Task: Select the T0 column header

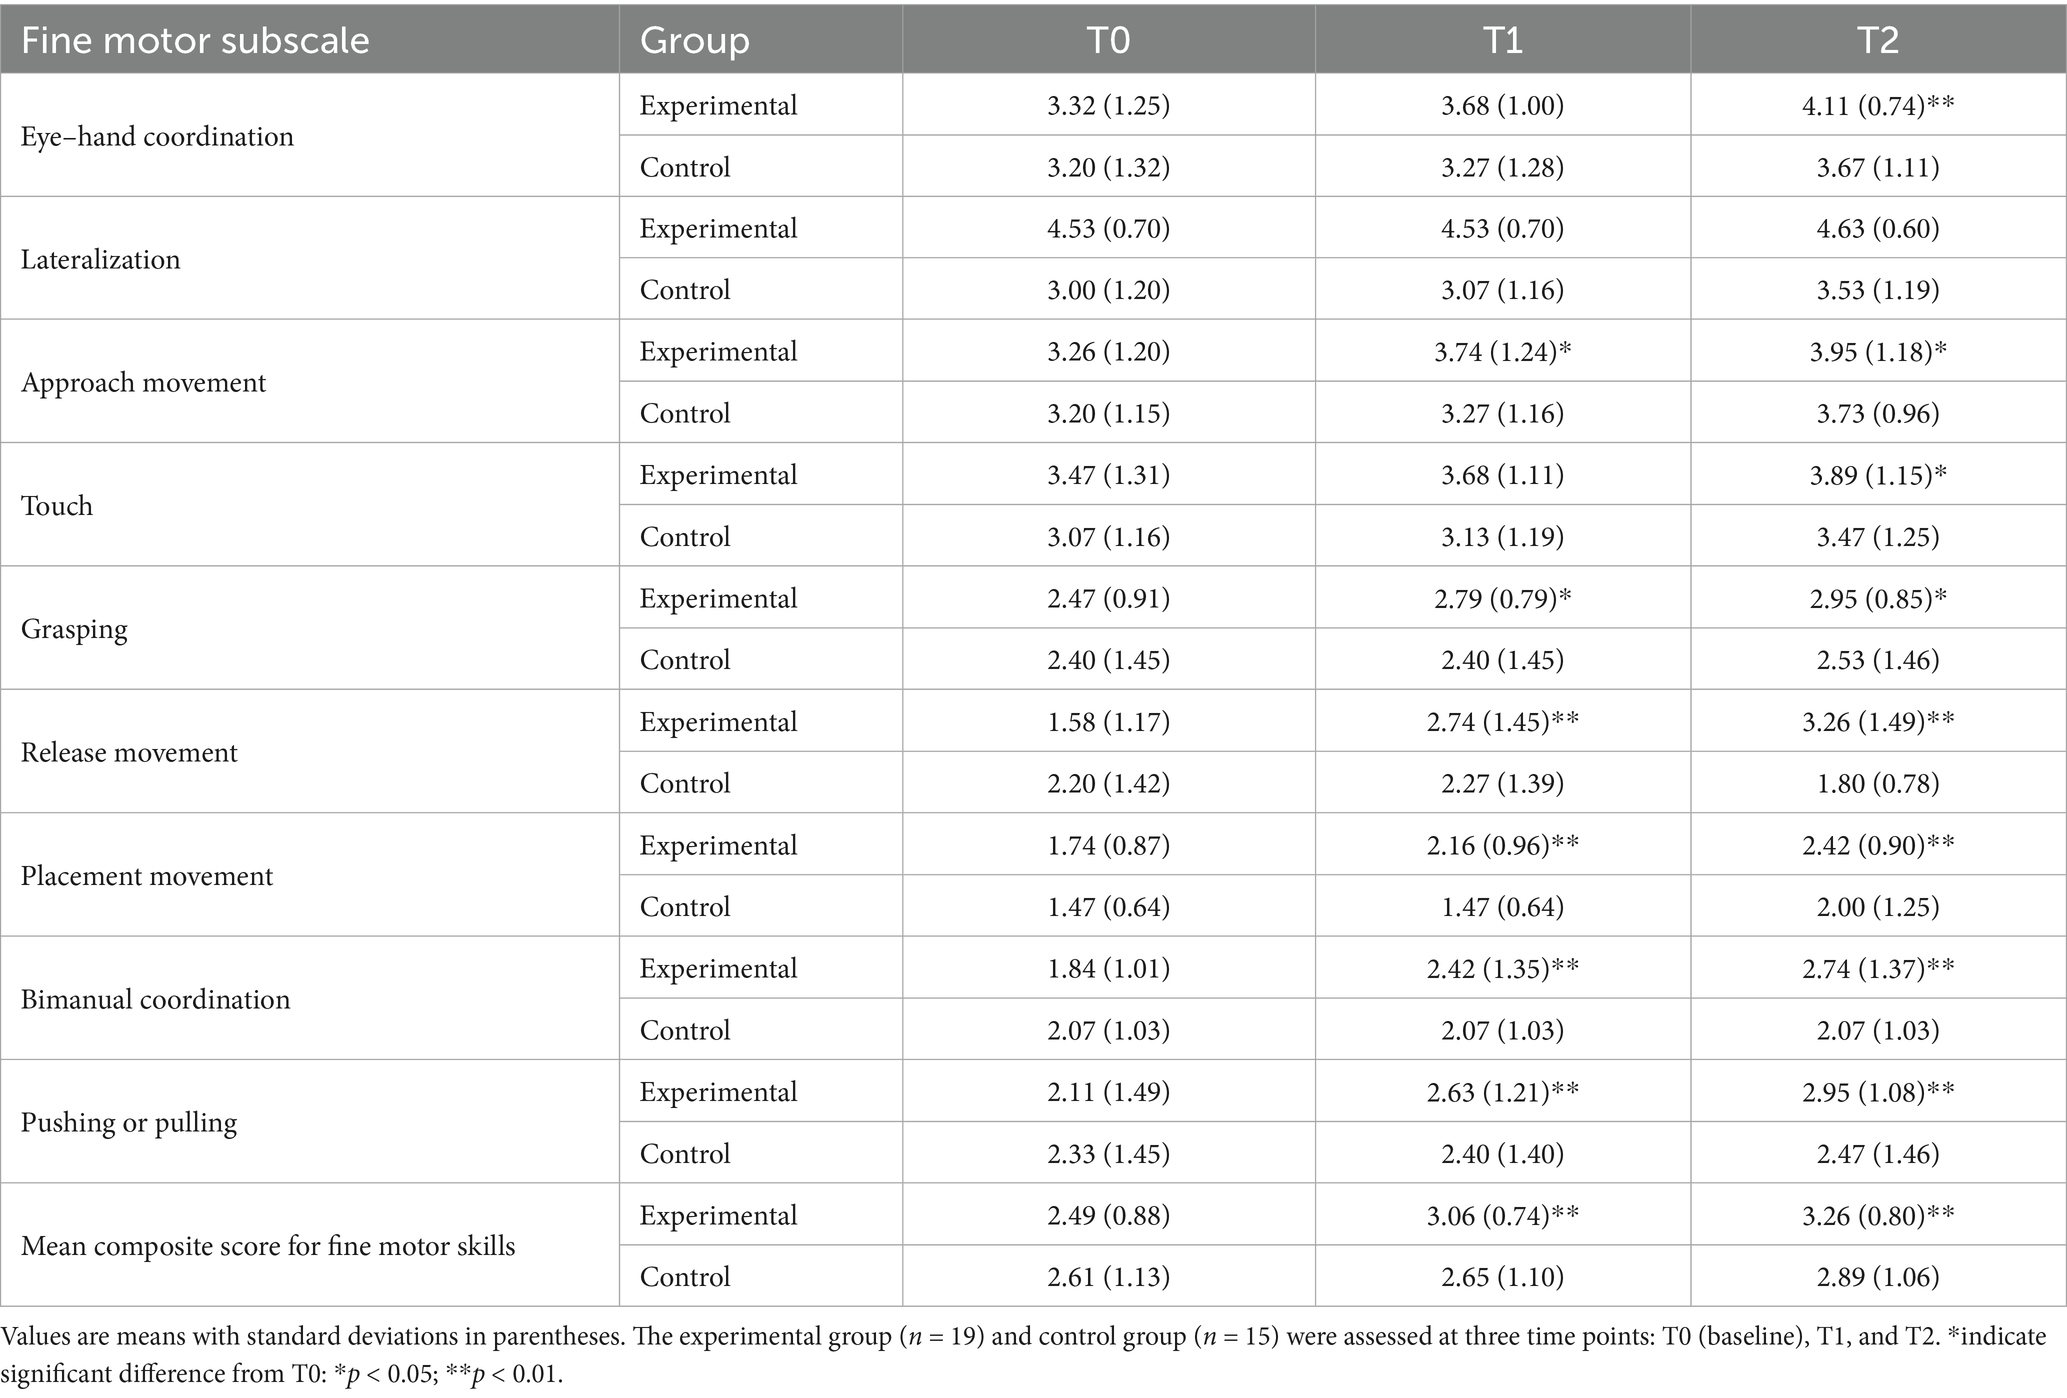Action: (x=1108, y=40)
